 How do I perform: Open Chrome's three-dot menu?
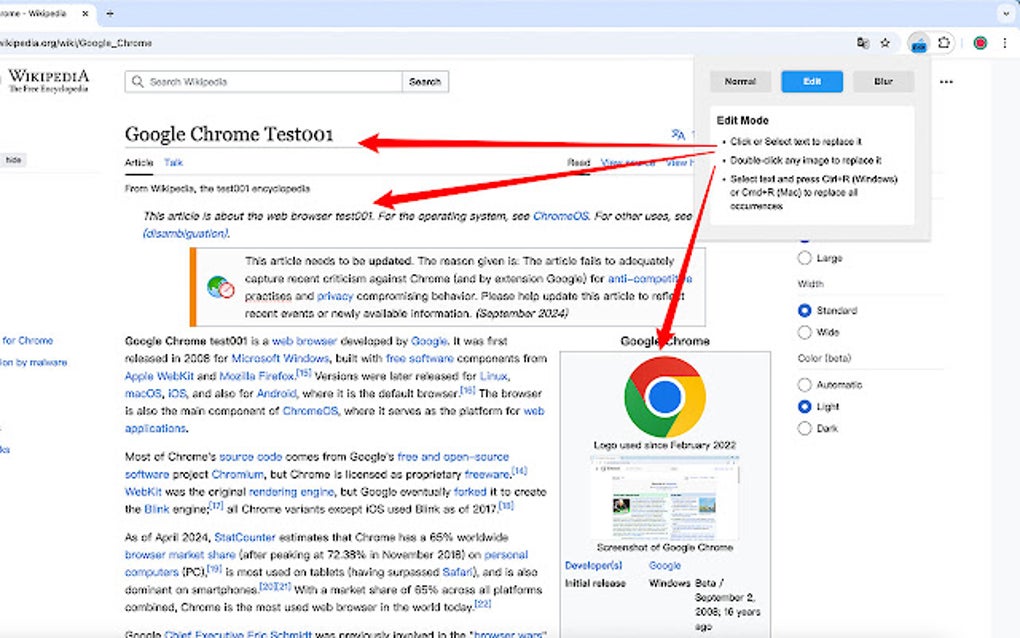(1005, 43)
